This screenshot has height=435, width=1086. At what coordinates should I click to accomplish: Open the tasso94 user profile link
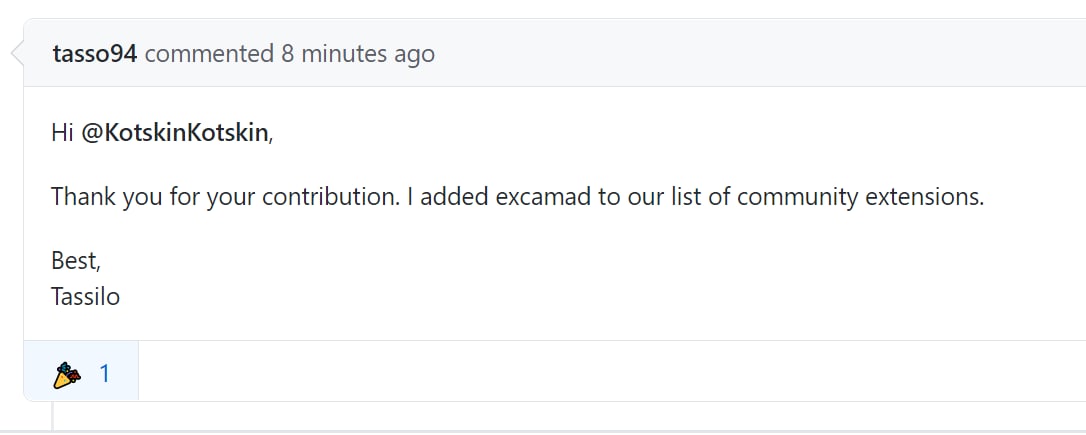point(95,53)
